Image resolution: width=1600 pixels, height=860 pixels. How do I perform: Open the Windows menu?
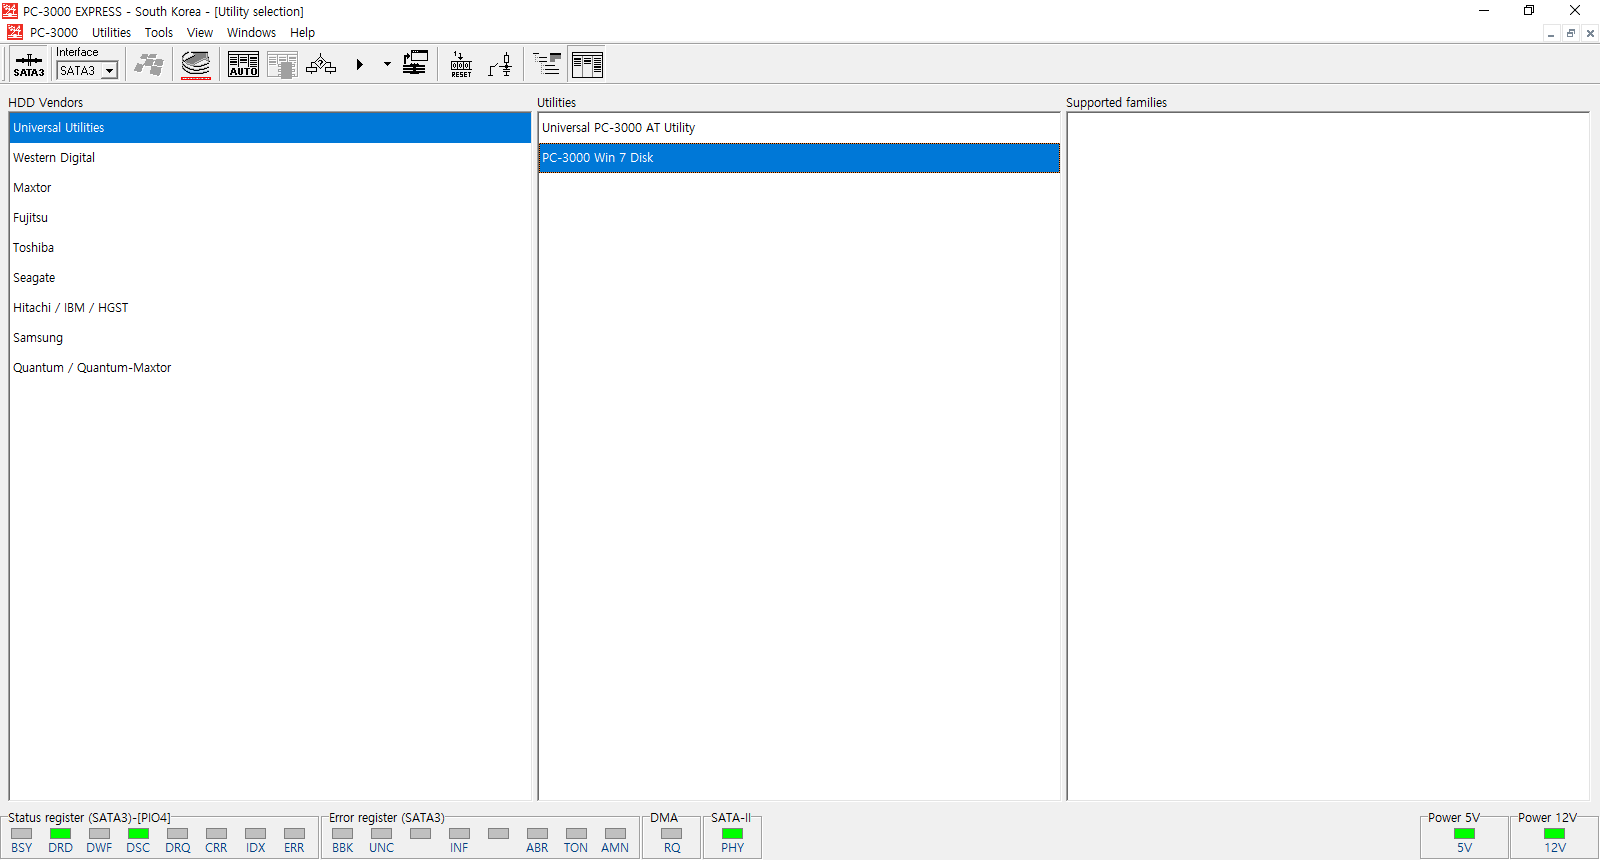pyautogui.click(x=251, y=33)
